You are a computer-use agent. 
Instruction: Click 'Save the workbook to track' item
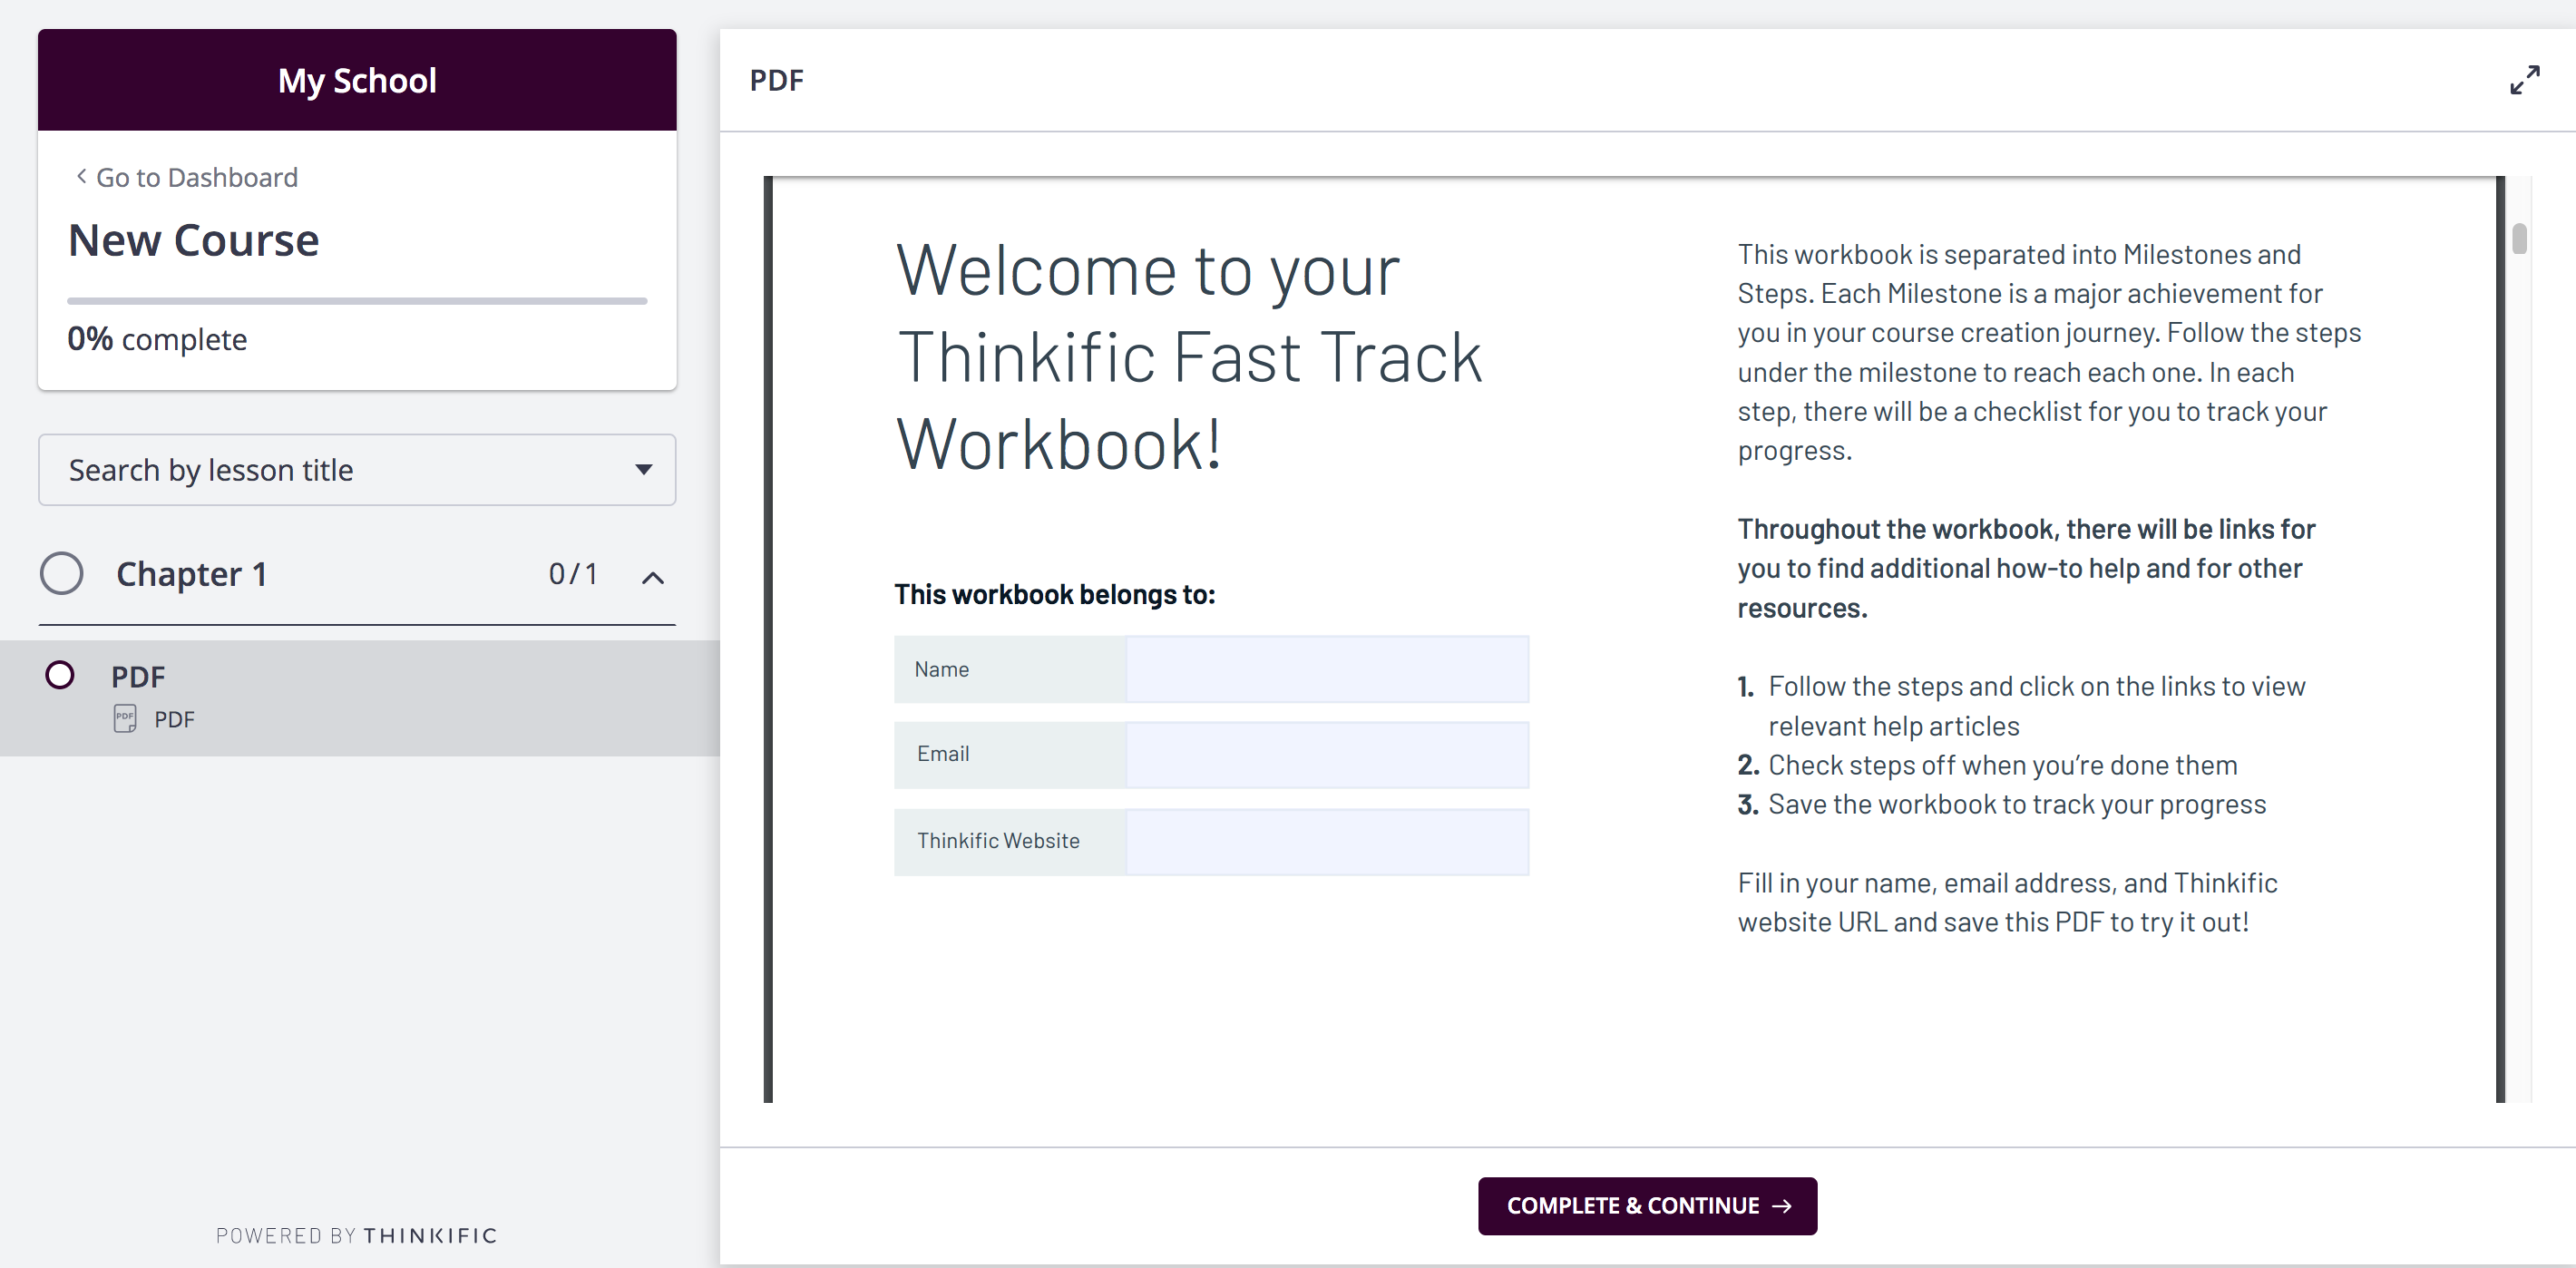(x=2001, y=804)
